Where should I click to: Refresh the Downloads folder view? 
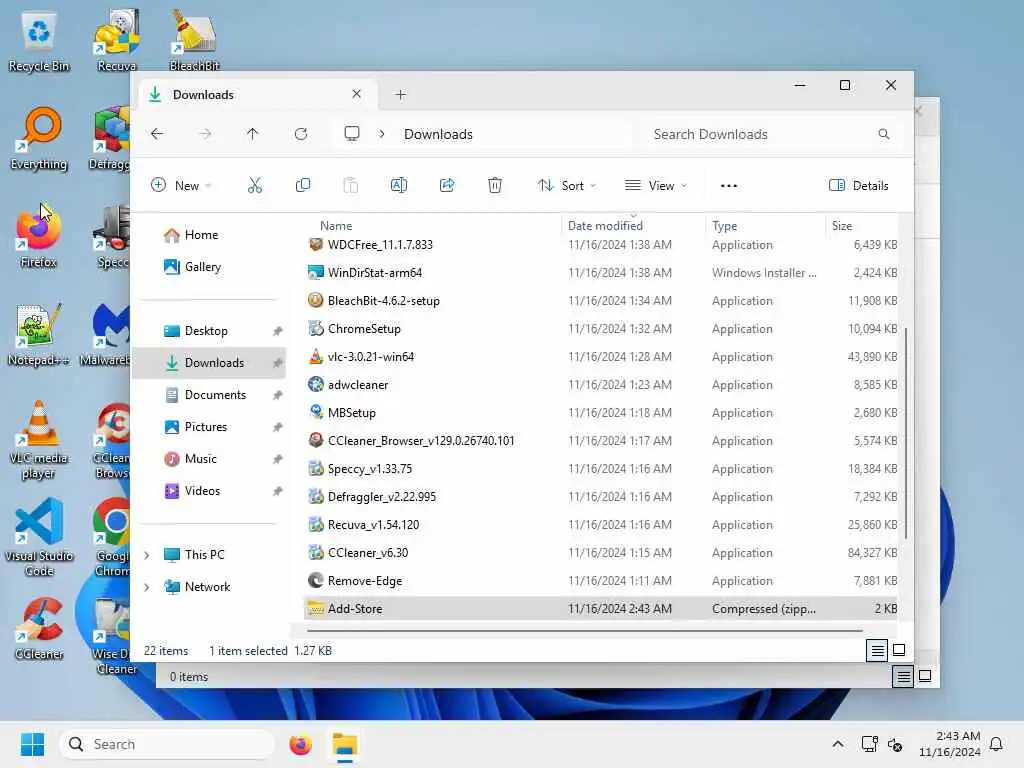tap(301, 134)
